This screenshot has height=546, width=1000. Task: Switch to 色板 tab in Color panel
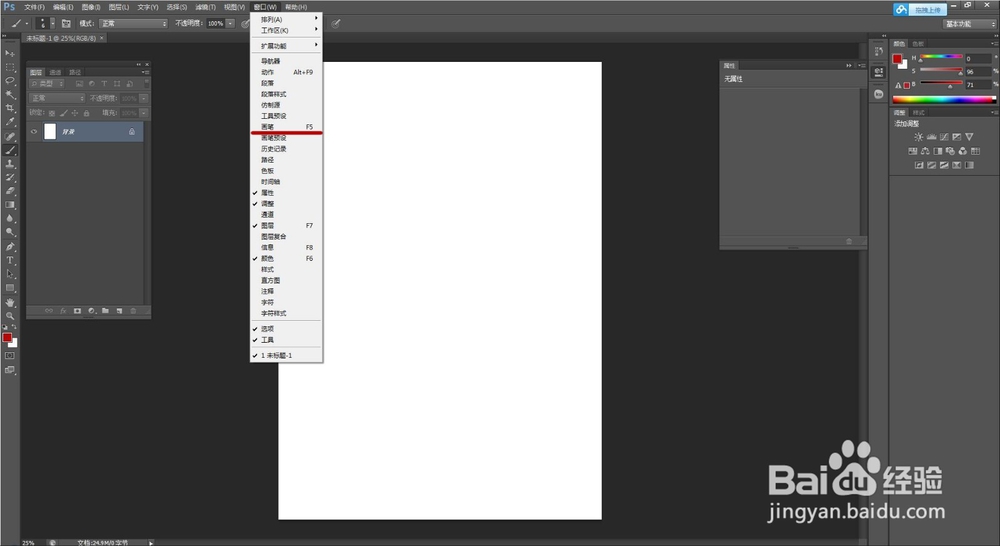(918, 44)
